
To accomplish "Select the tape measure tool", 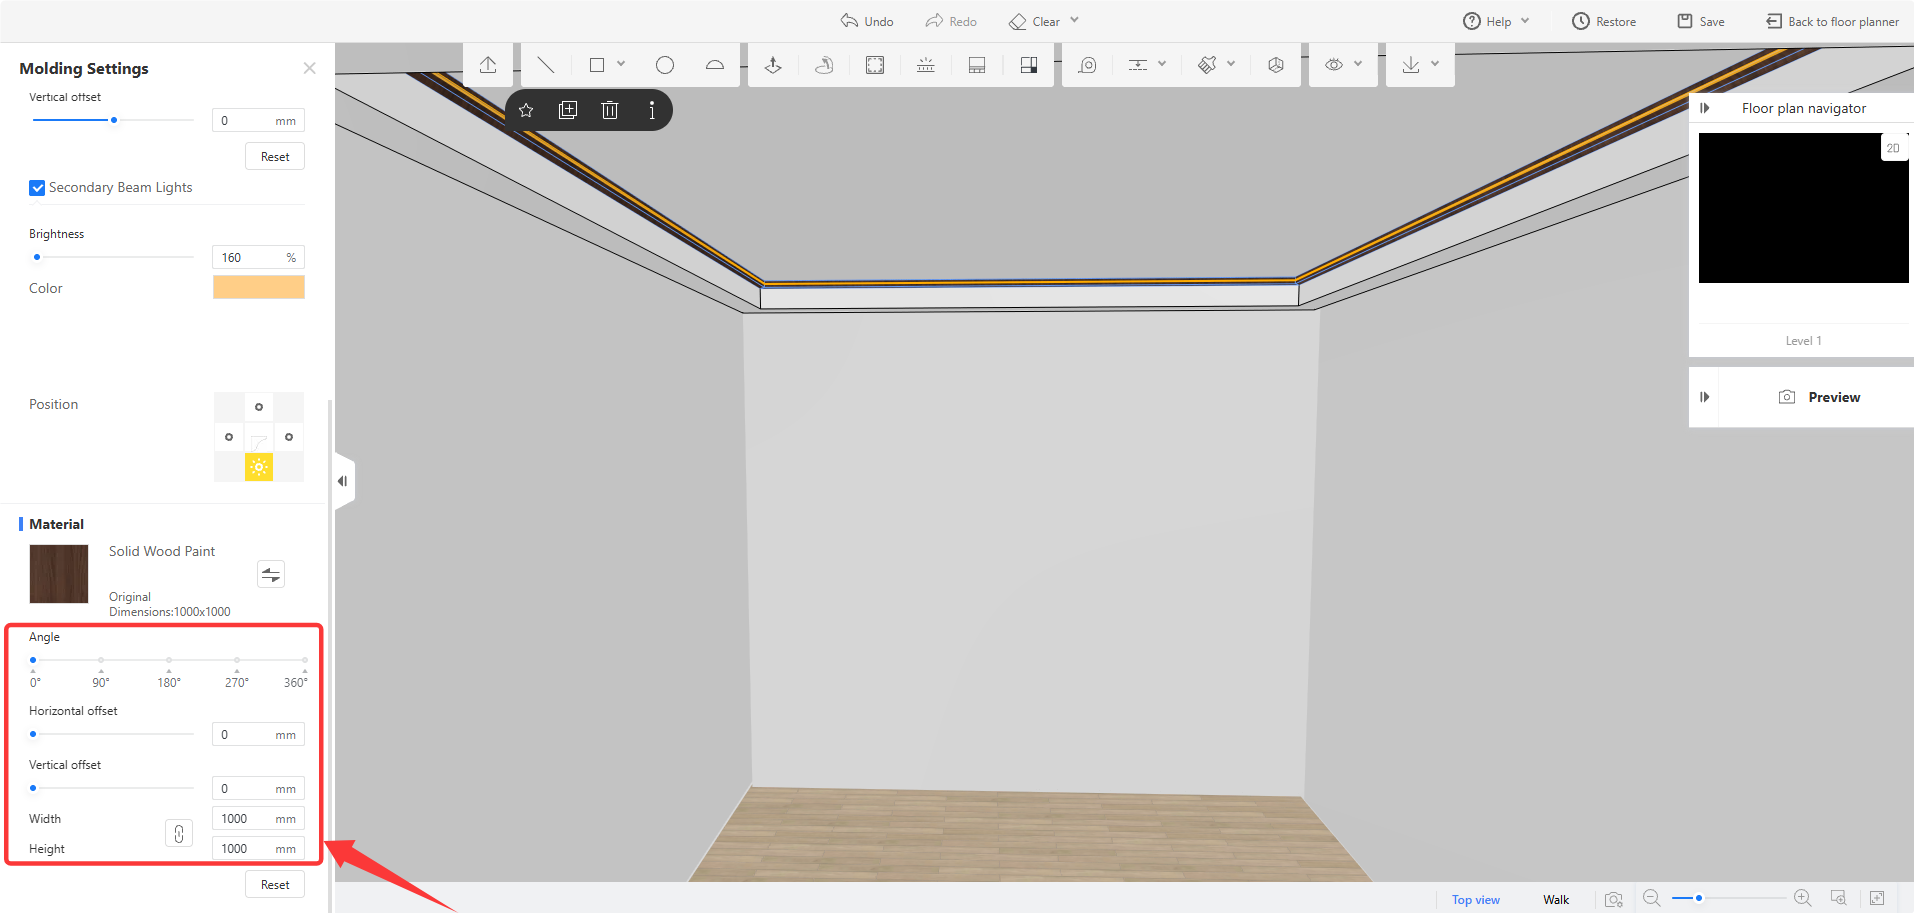I will click(1087, 65).
